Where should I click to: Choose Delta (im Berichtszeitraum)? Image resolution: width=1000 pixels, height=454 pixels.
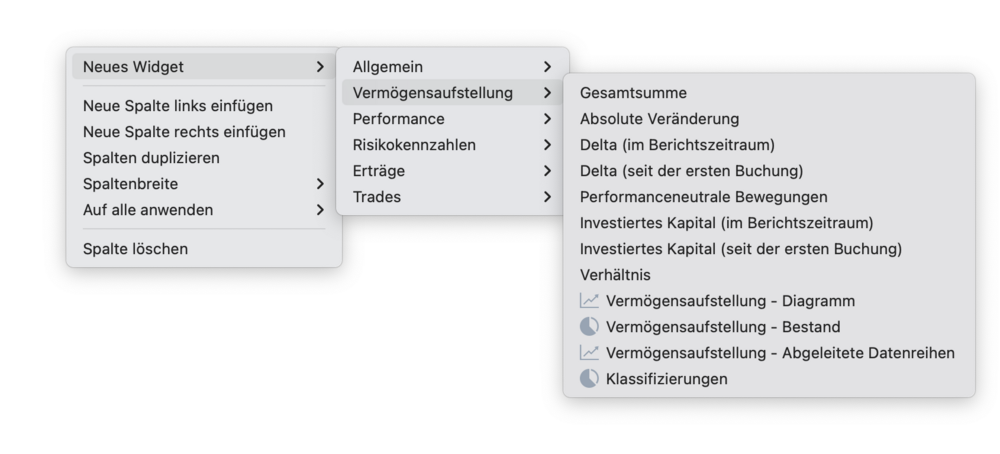pyautogui.click(x=677, y=145)
